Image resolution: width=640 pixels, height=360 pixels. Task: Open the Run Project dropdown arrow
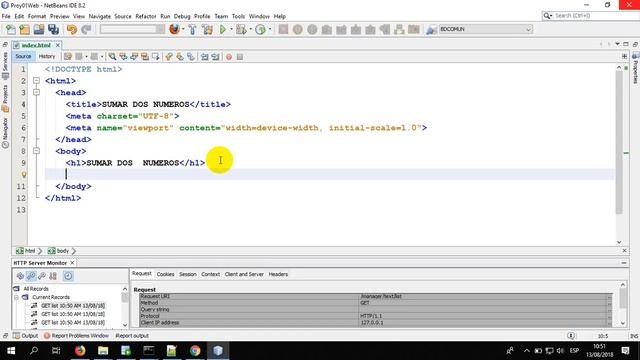pos(231,29)
